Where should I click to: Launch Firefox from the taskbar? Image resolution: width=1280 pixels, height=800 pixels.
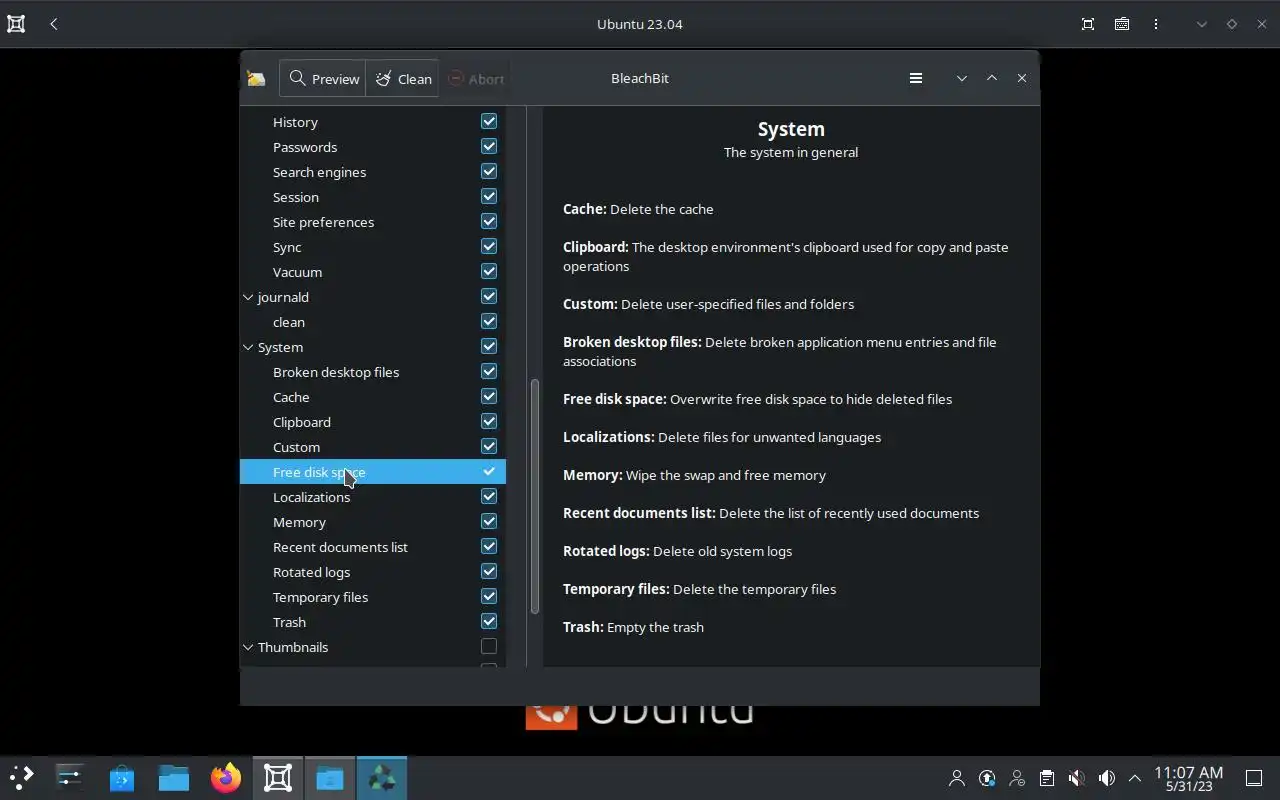[x=226, y=777]
